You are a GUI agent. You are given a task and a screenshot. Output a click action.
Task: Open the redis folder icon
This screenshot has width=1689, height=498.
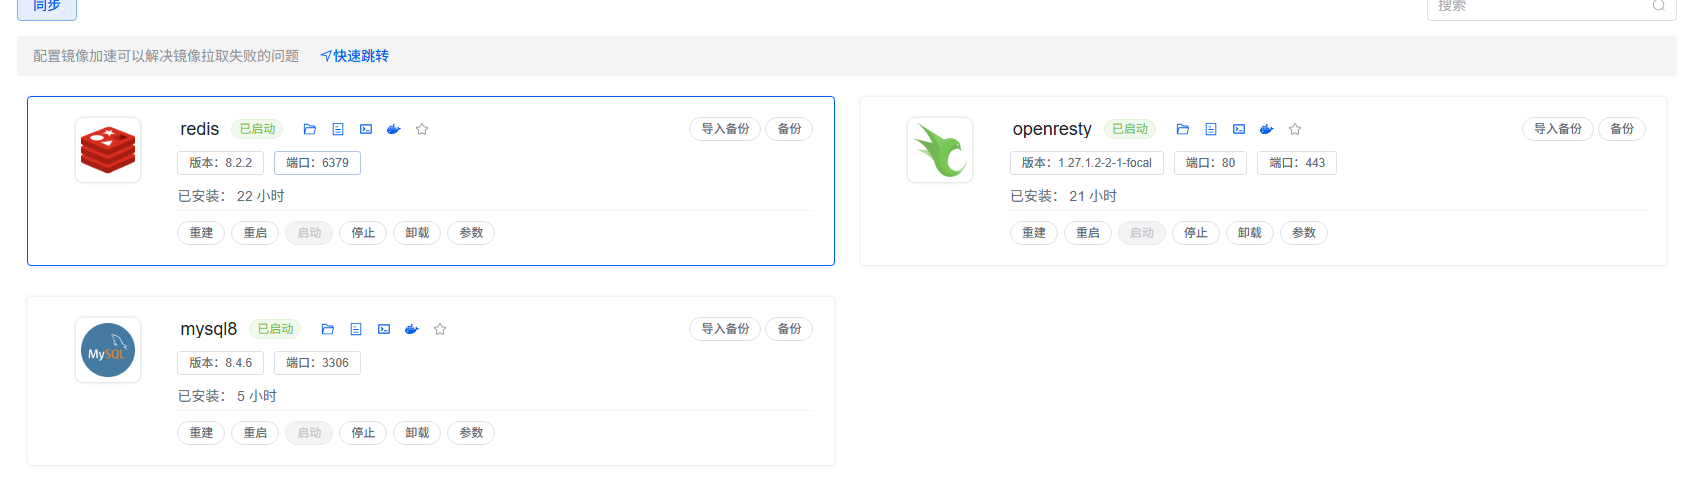pos(310,129)
